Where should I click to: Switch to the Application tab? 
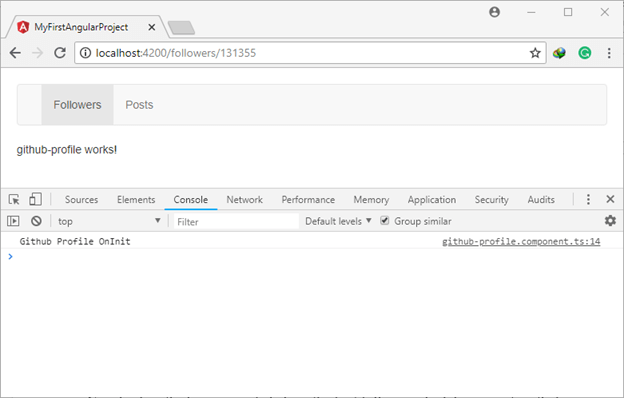[432, 199]
